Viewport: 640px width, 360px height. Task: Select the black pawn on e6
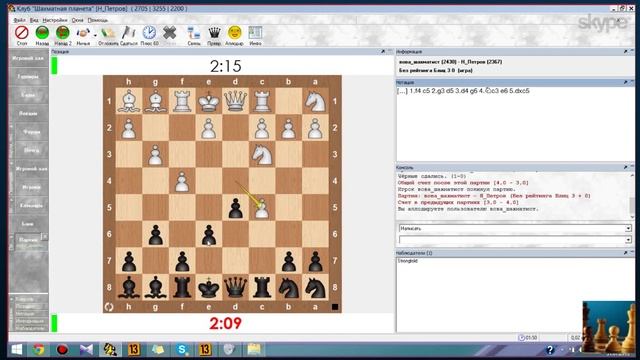pyautogui.click(x=209, y=234)
